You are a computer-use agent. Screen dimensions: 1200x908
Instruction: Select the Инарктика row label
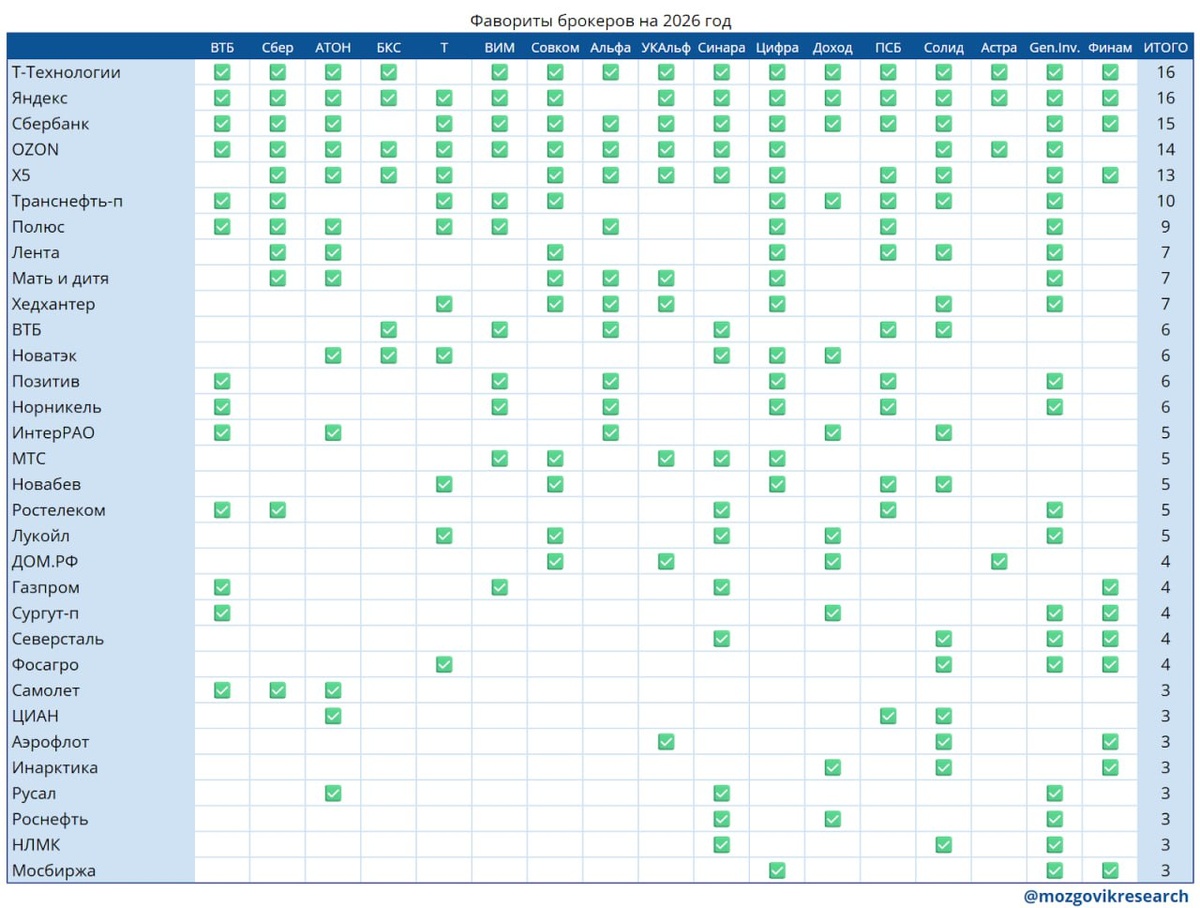click(55, 768)
